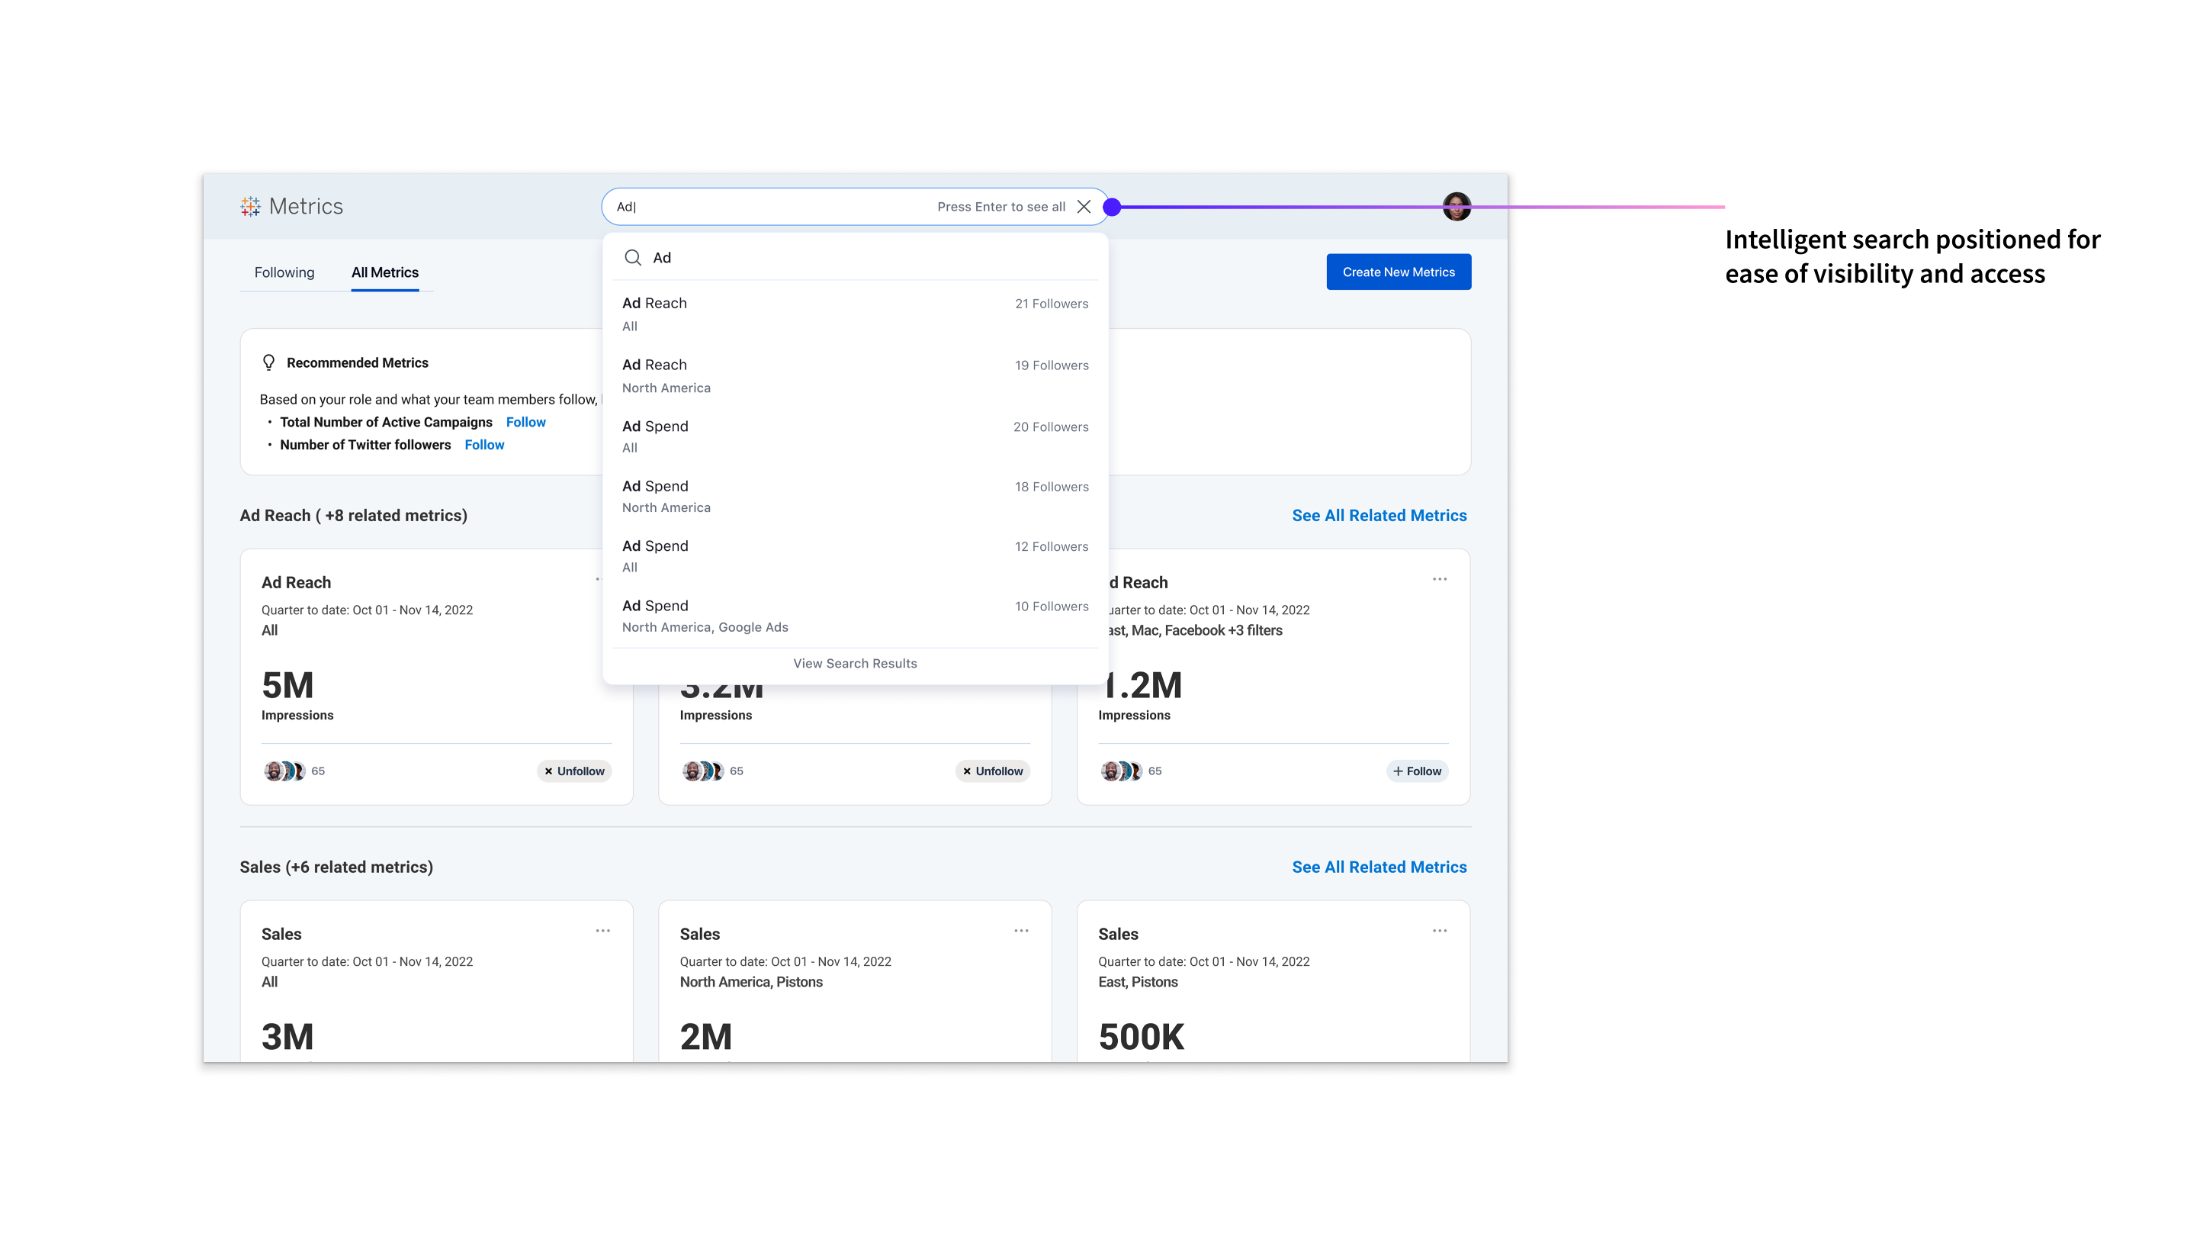Viewport: 2200px width, 1236px height.
Task: Click the Ad query row in search dropdown
Action: click(x=855, y=258)
